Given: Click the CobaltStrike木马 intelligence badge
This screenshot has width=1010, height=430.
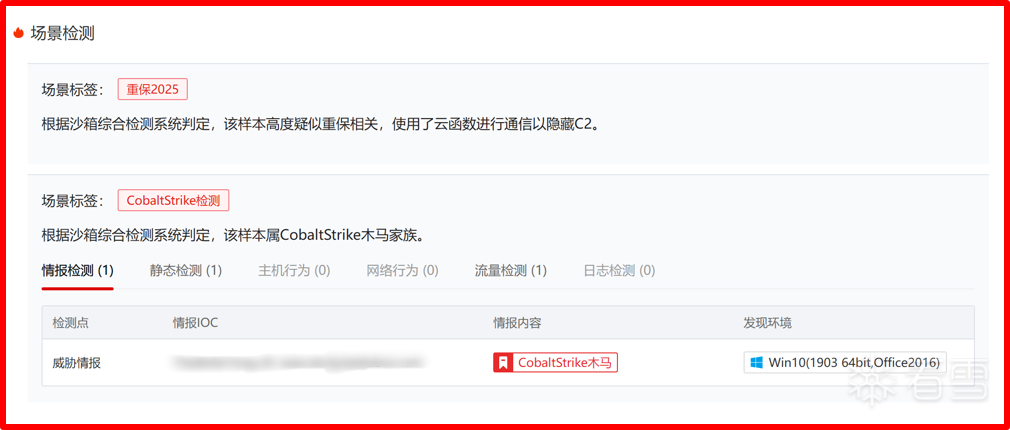Looking at the screenshot, I should (555, 362).
